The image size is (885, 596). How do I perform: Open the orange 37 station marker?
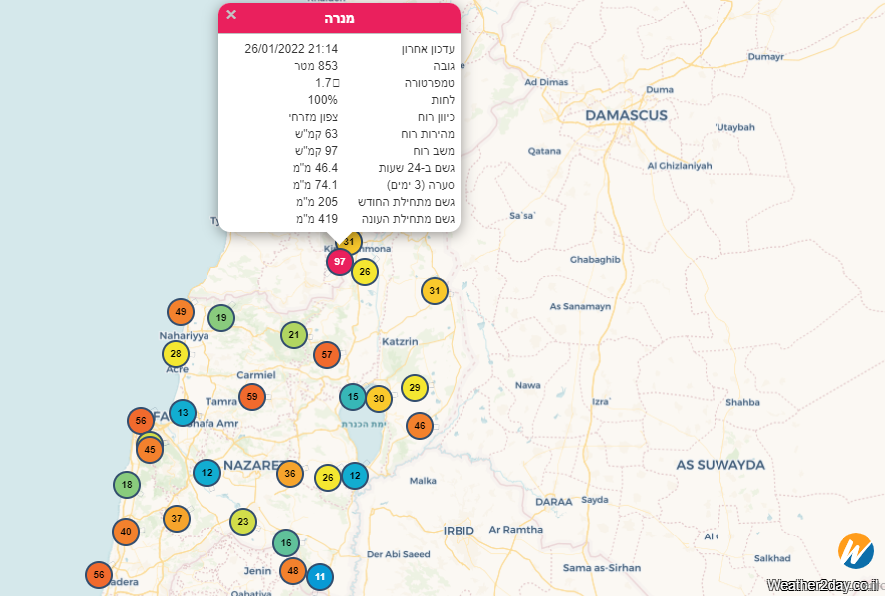(178, 518)
